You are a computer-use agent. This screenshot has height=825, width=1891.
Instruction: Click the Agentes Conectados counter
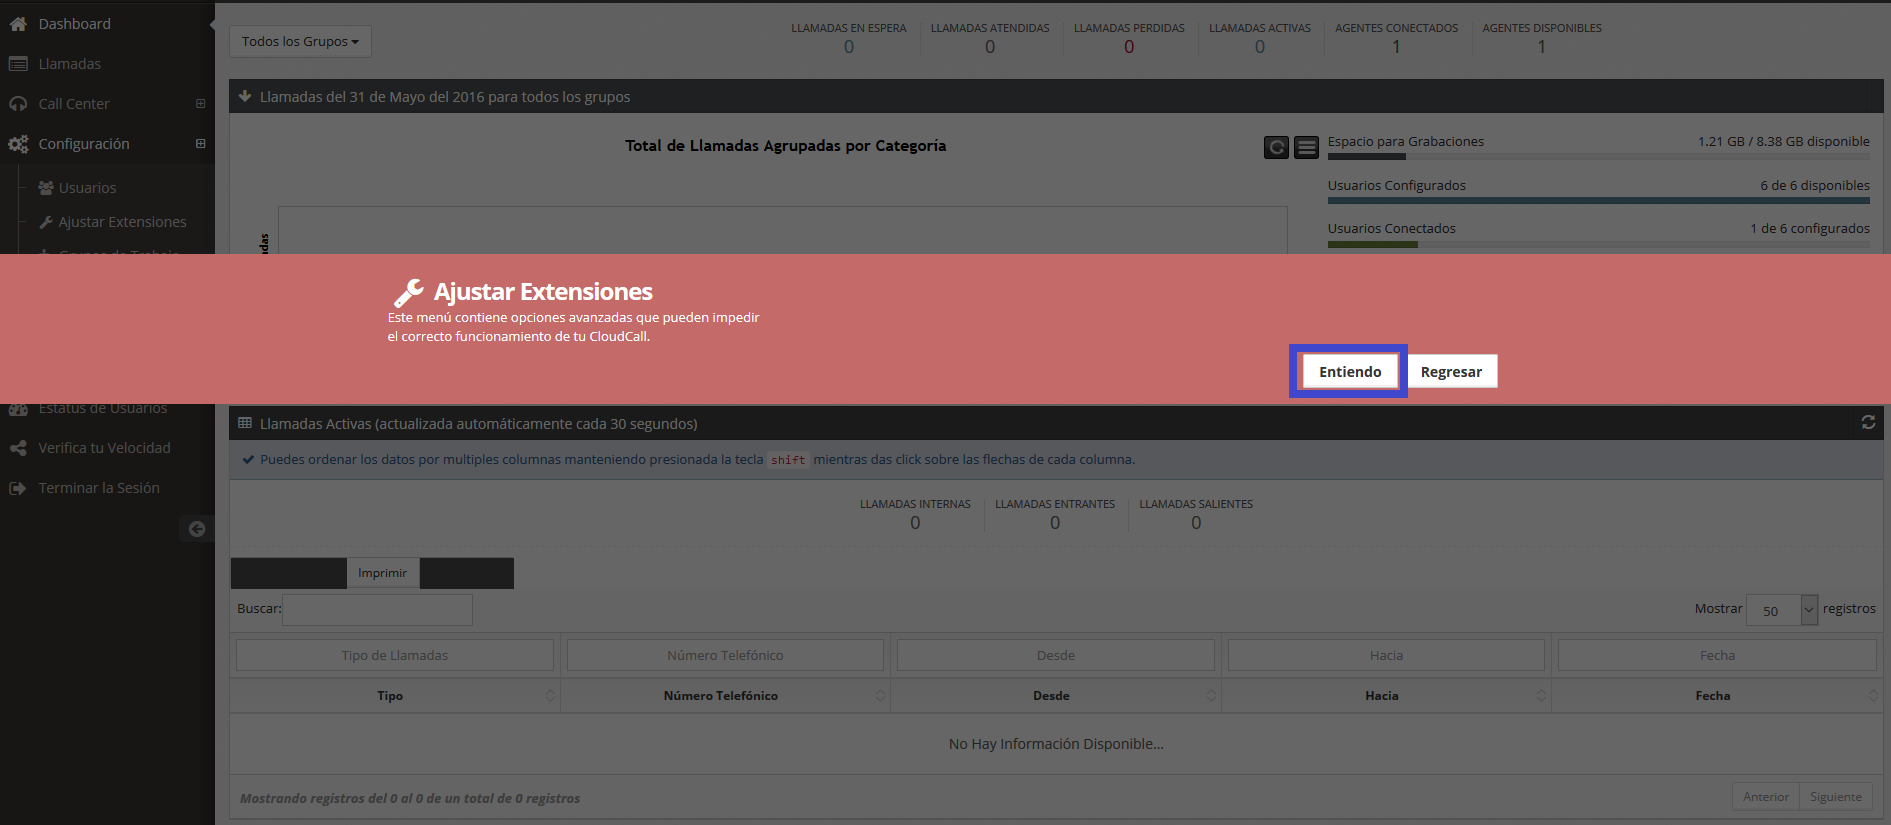tap(1396, 38)
